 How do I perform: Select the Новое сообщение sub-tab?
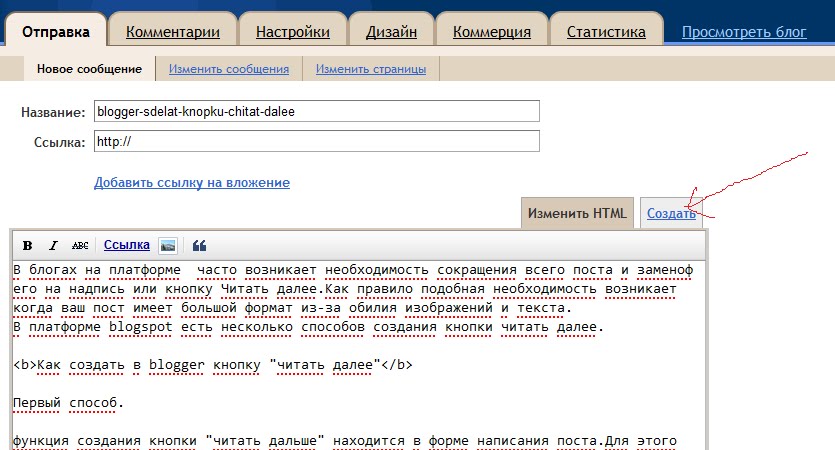tap(89, 69)
